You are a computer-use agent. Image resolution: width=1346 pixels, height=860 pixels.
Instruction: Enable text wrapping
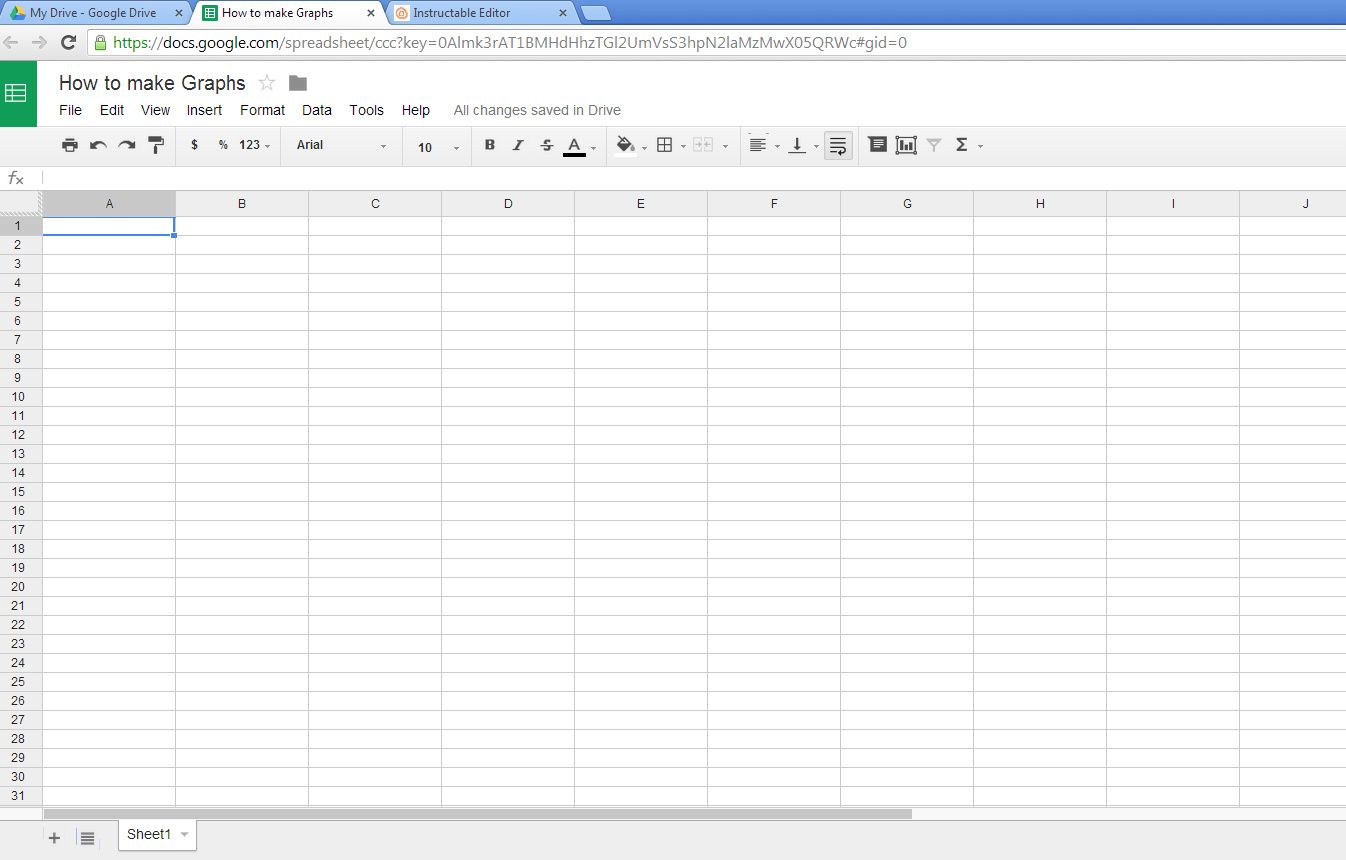(x=837, y=145)
